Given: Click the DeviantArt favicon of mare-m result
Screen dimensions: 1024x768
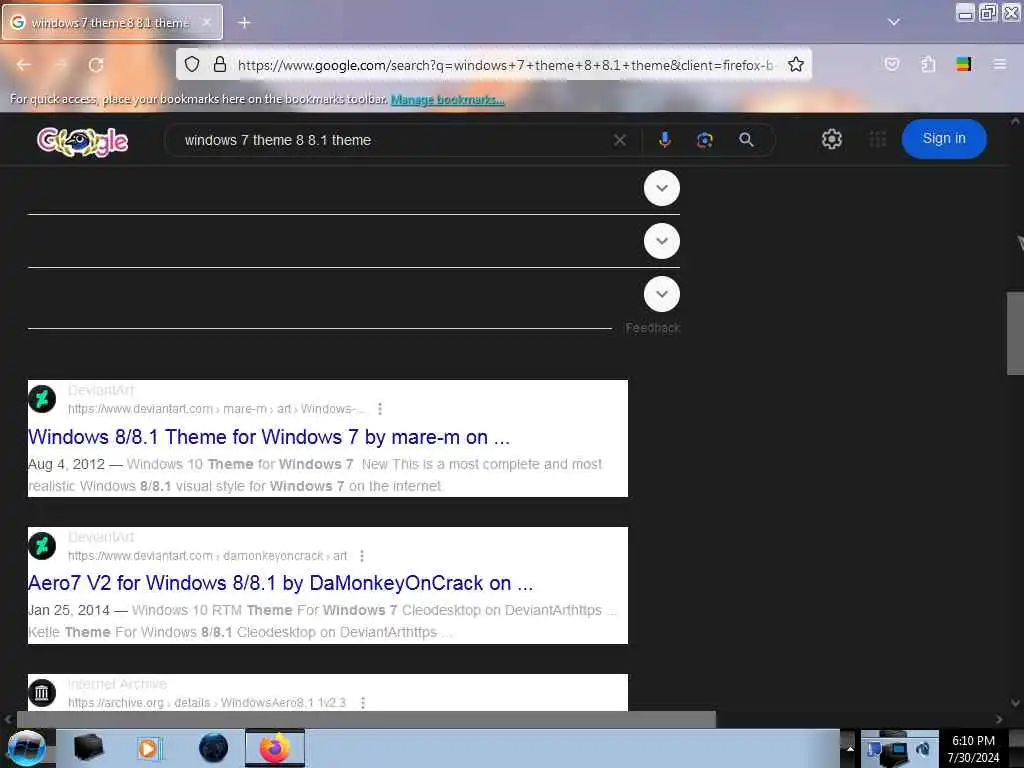Looking at the screenshot, I should point(42,398).
